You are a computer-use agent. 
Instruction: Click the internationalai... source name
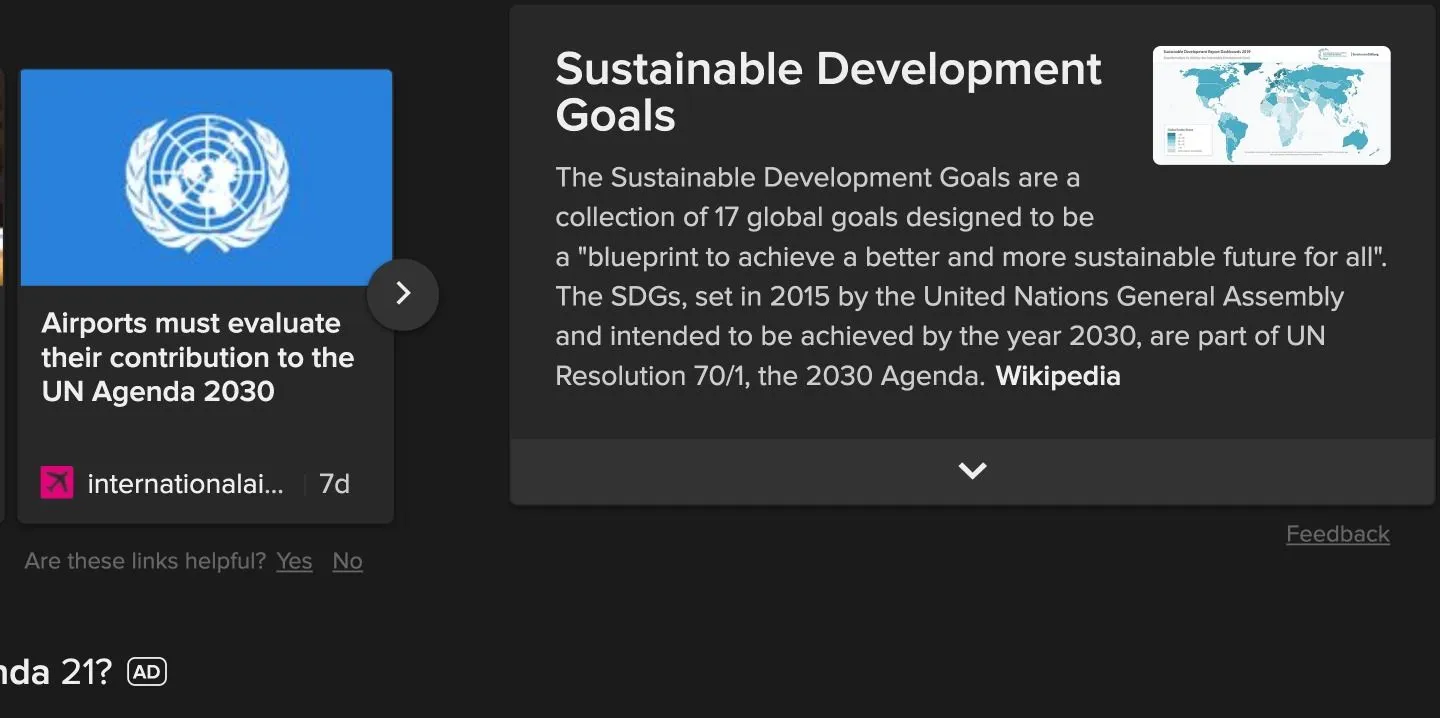185,484
